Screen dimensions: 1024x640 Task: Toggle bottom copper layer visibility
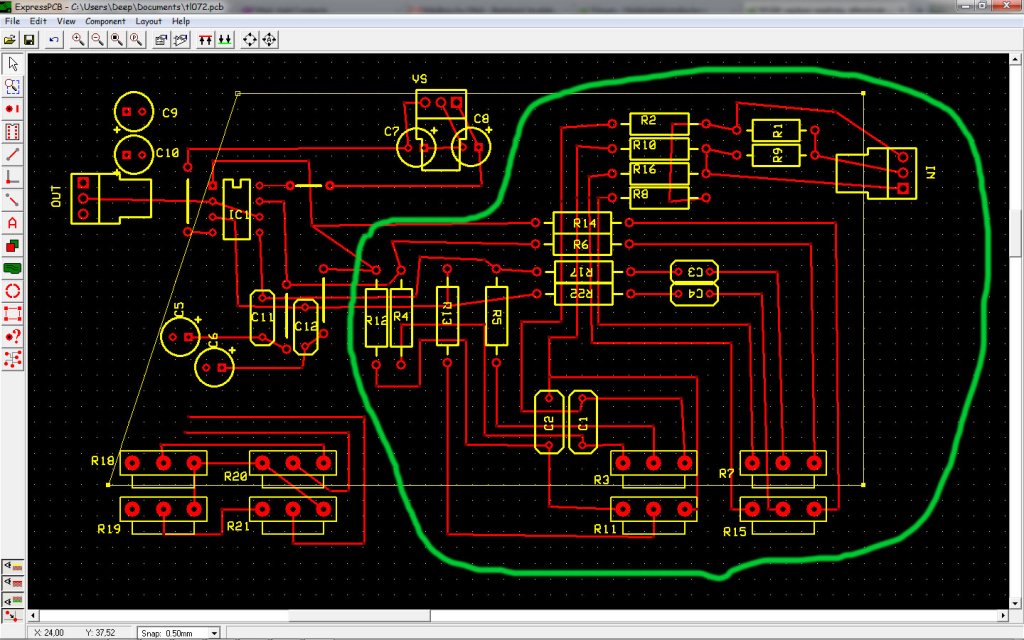pos(12,598)
